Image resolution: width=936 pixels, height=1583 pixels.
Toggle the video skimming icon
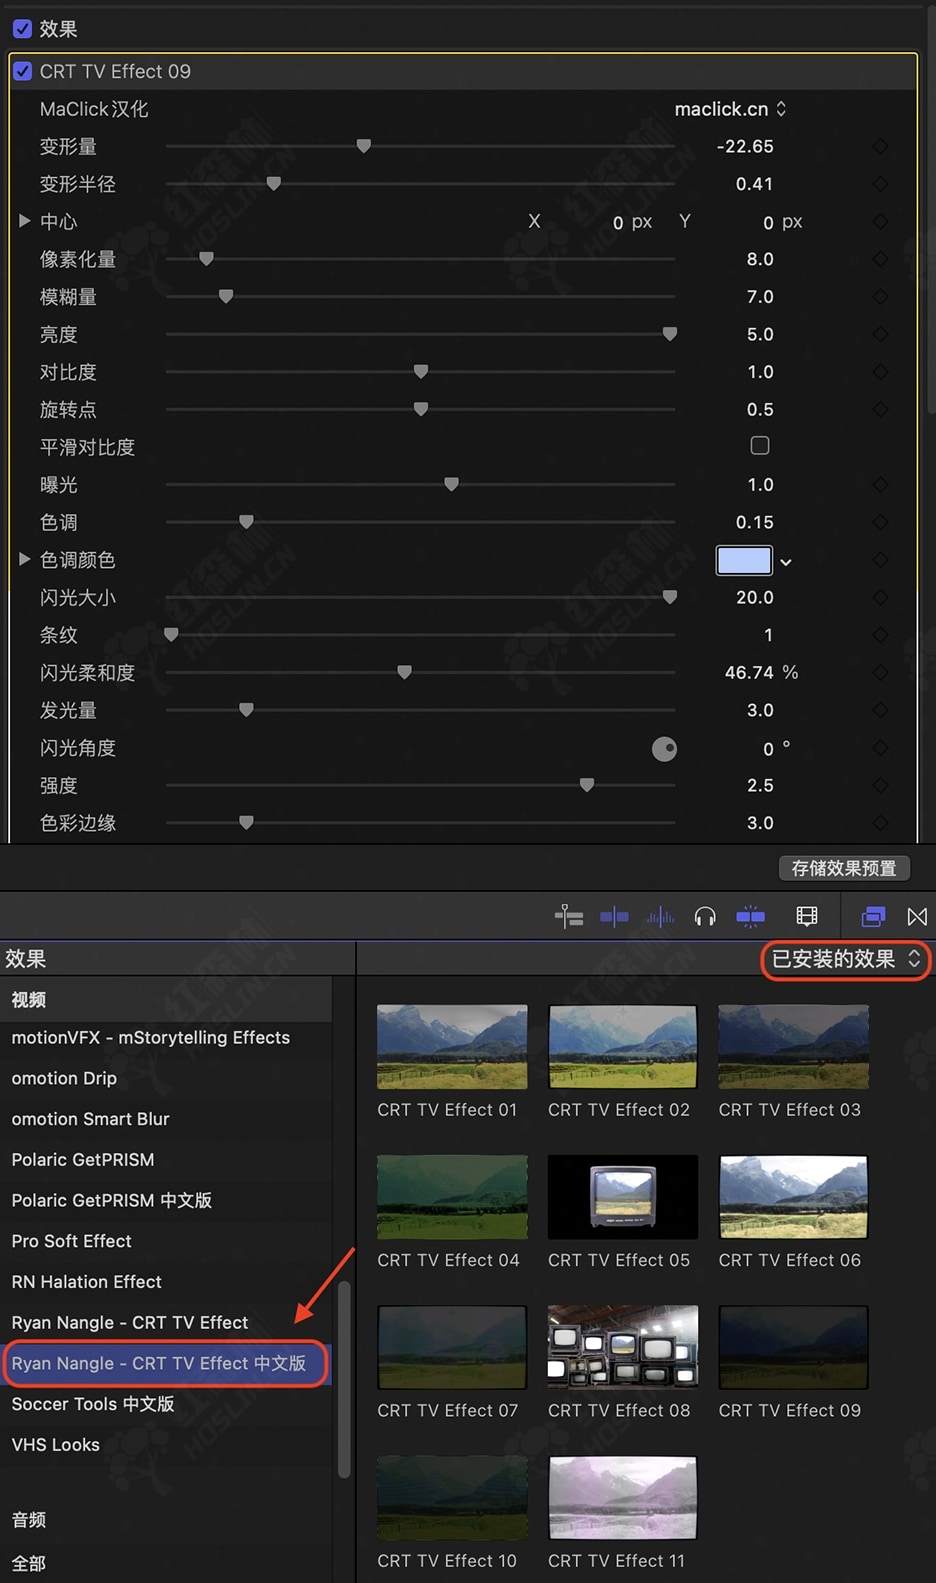(614, 916)
